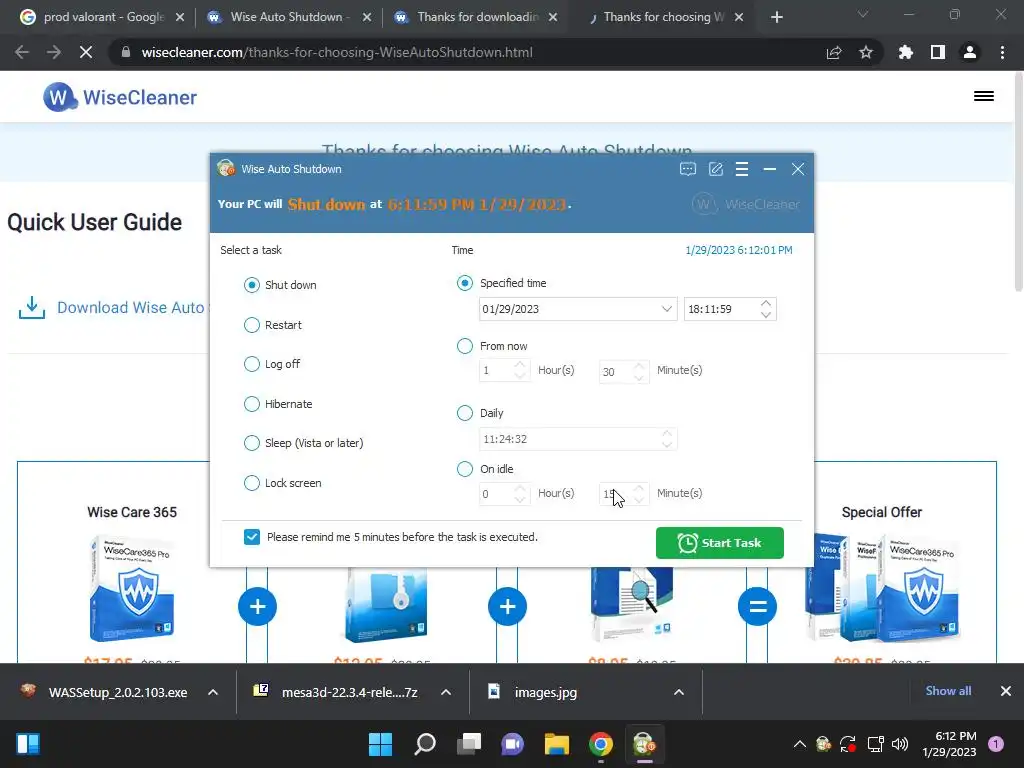Click Wise Auto Shutdown taskbar icon

[x=645, y=744]
